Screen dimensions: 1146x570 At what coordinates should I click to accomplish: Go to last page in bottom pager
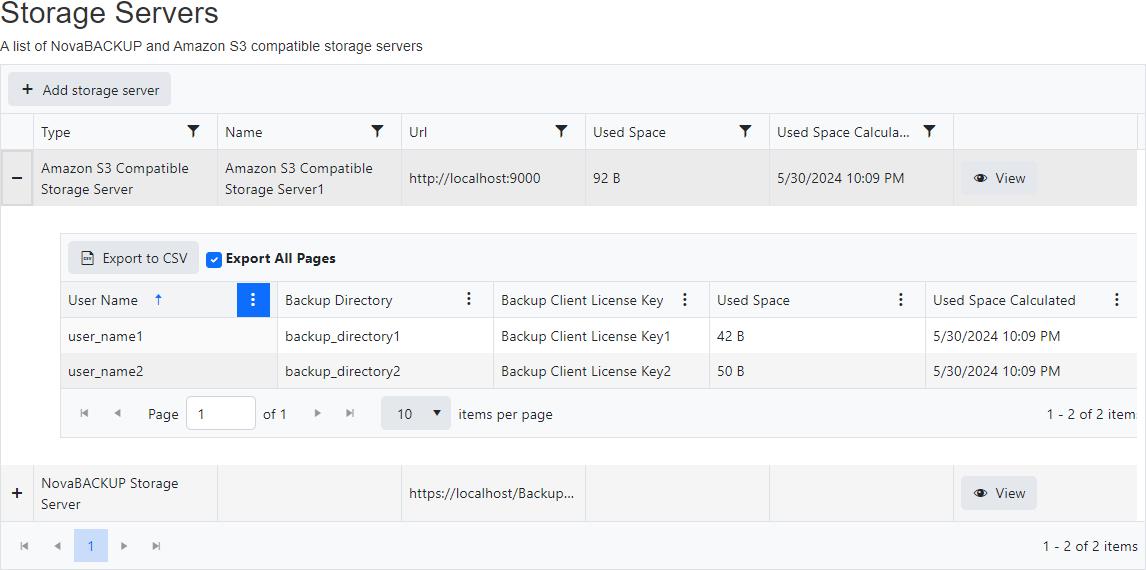point(156,546)
